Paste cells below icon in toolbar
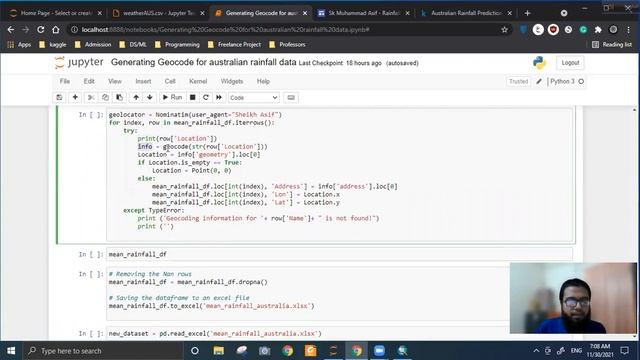640x360 pixels. 120,98
